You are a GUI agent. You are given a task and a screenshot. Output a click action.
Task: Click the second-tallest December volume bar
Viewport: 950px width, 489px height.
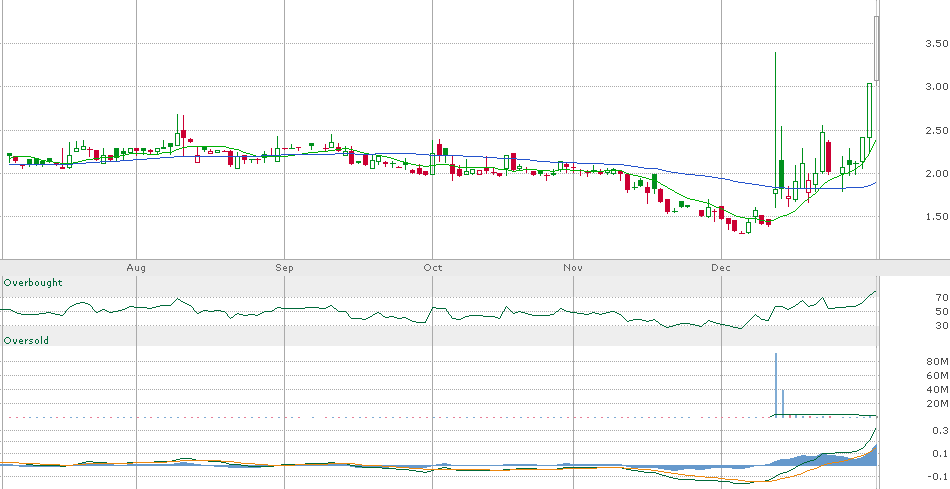pyautogui.click(x=783, y=404)
